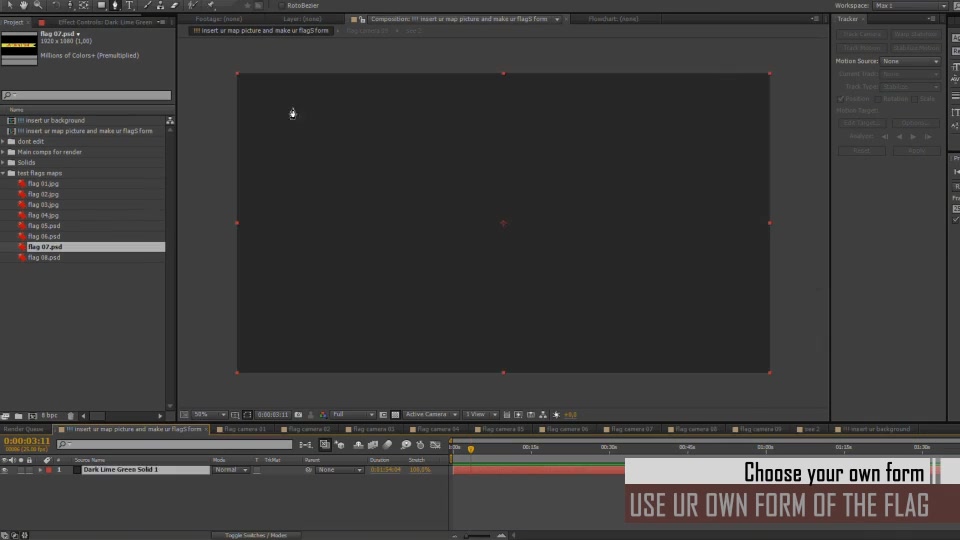Screen dimensions: 960x540
Task: Create a new folder in Project panel
Action: tap(18, 416)
